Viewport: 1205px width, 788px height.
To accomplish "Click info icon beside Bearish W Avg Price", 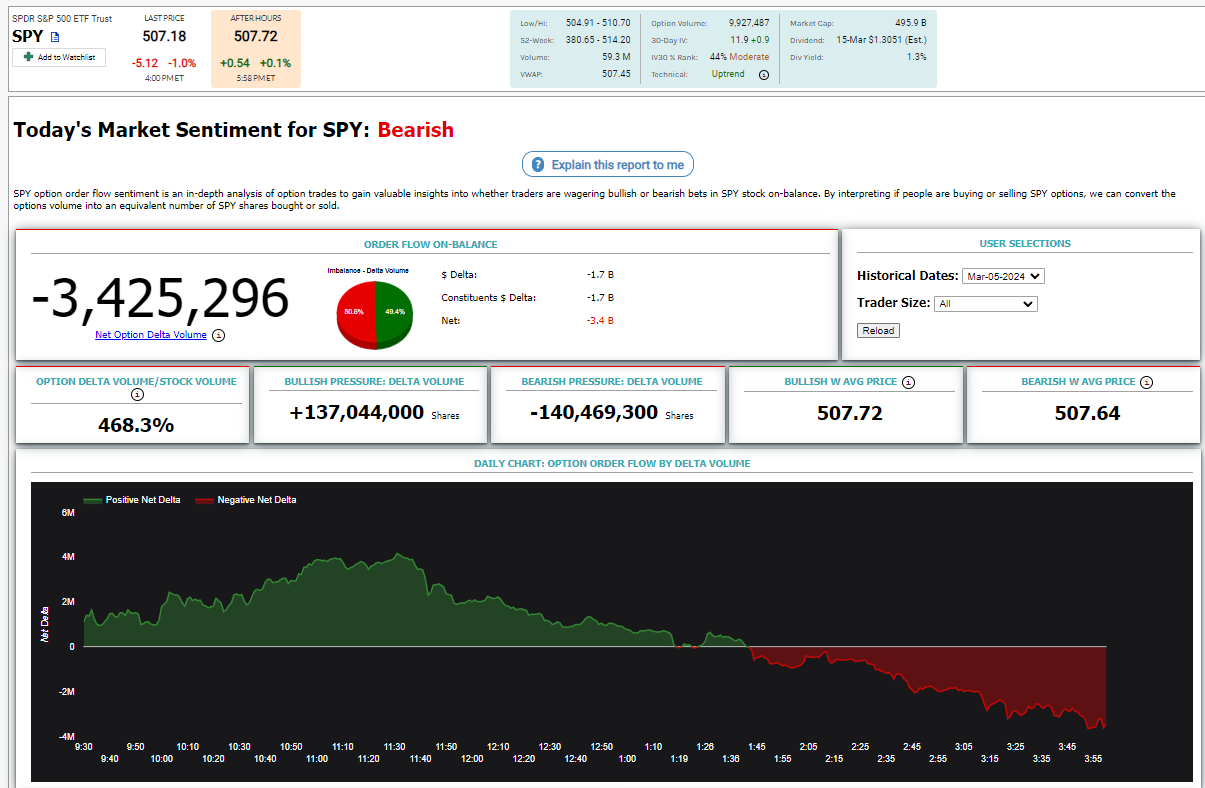I will pos(1146,382).
